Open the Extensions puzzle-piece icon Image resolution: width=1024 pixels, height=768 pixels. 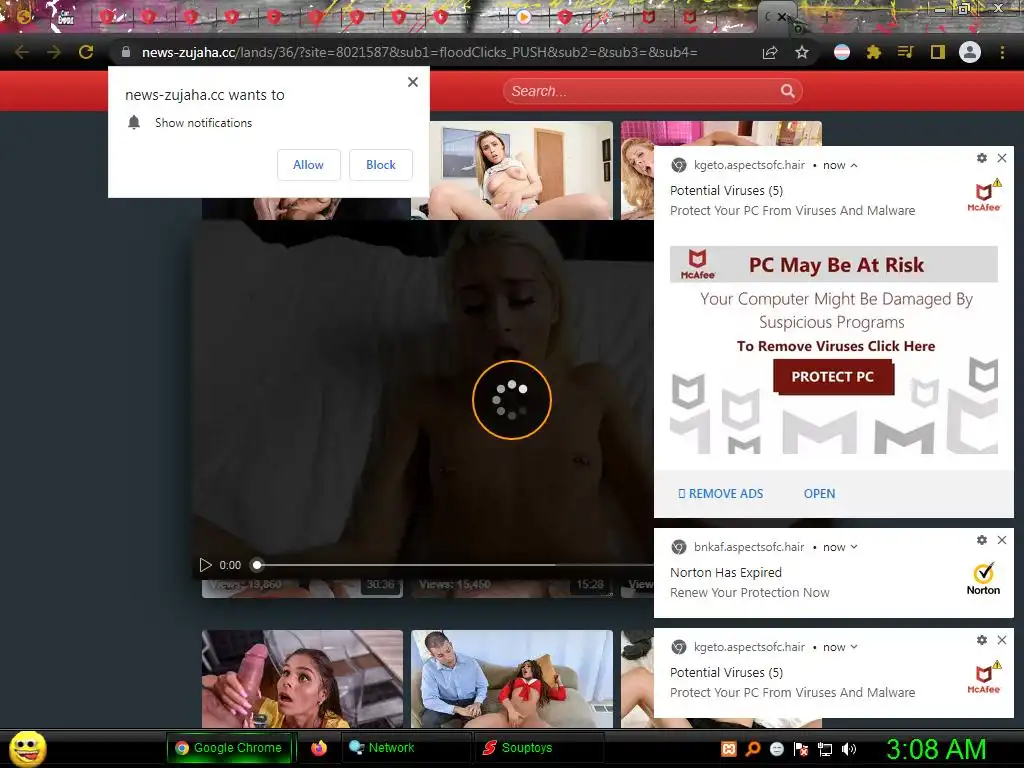pyautogui.click(x=874, y=52)
